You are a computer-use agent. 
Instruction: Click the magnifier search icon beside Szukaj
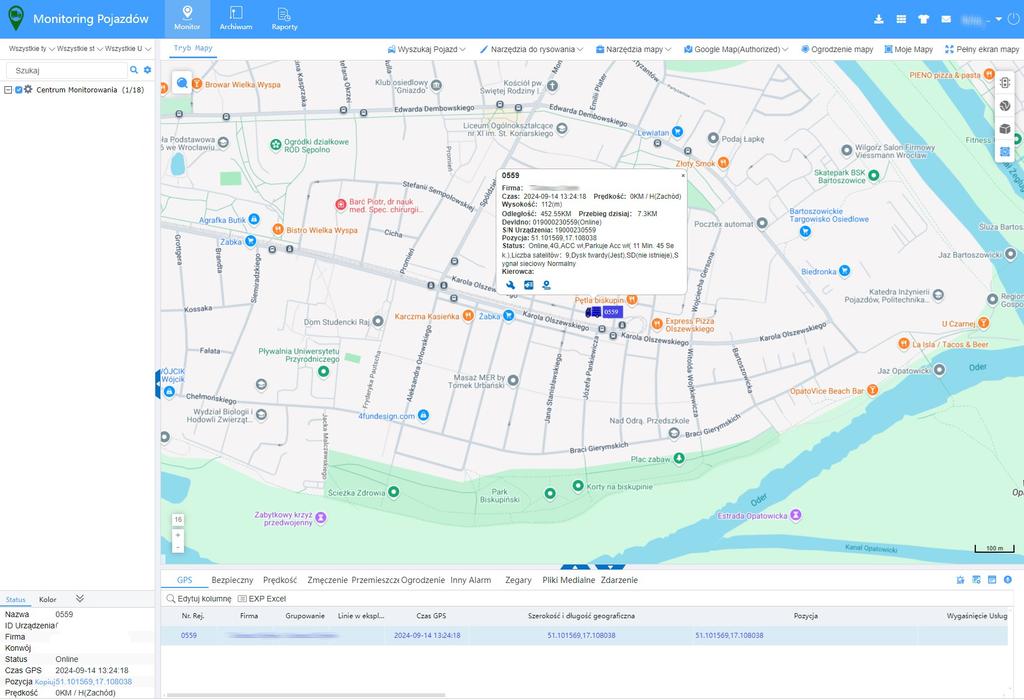pyautogui.click(x=134, y=70)
